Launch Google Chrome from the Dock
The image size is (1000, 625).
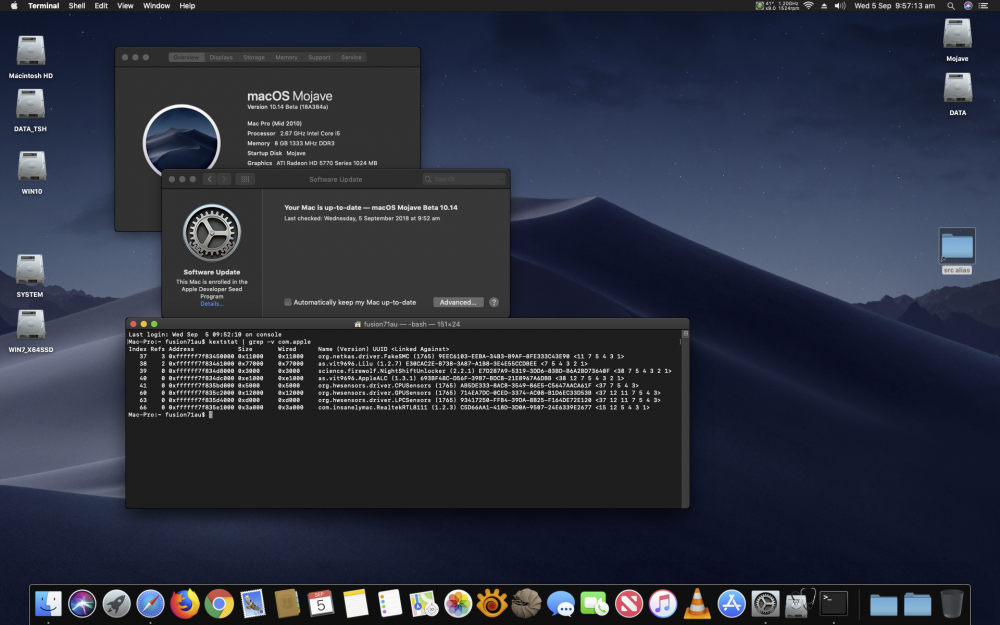pyautogui.click(x=219, y=603)
